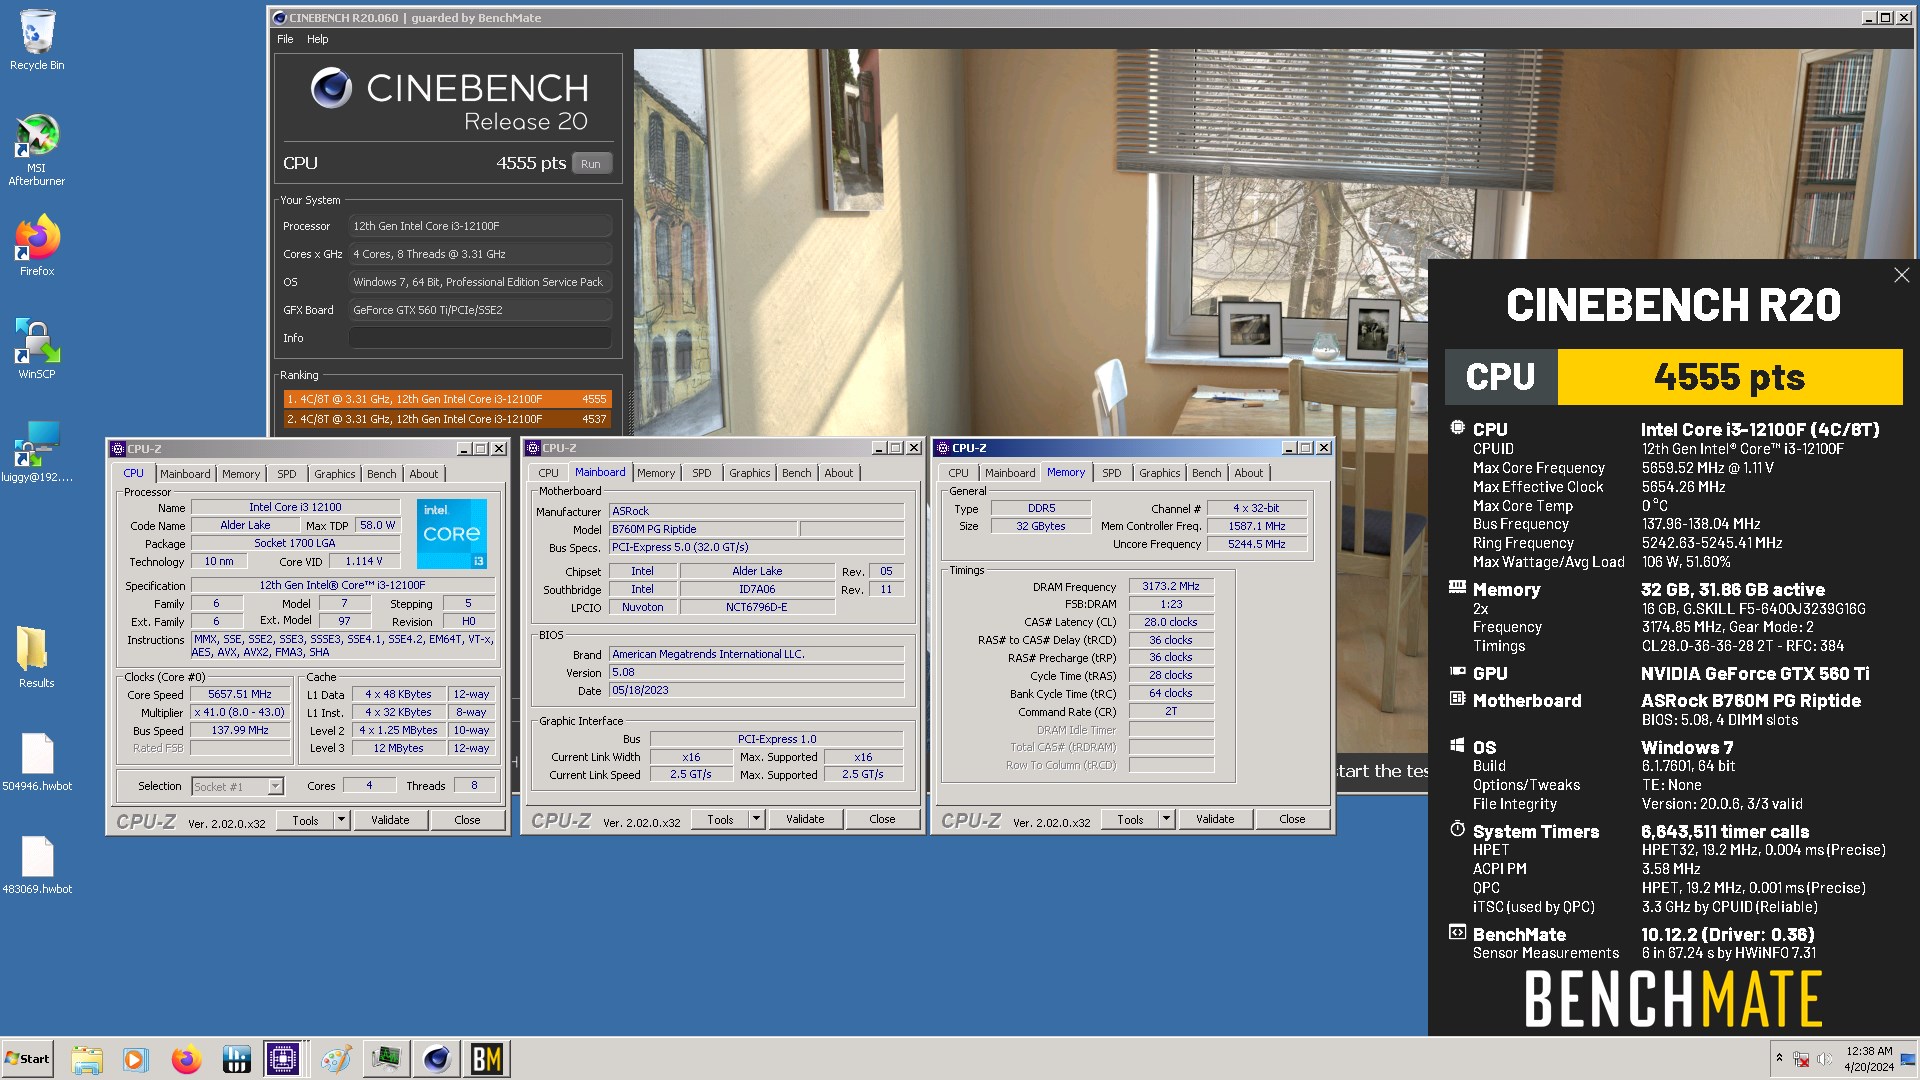
Task: Click the Core Speed value 5657.51 MHz
Action: (x=240, y=694)
